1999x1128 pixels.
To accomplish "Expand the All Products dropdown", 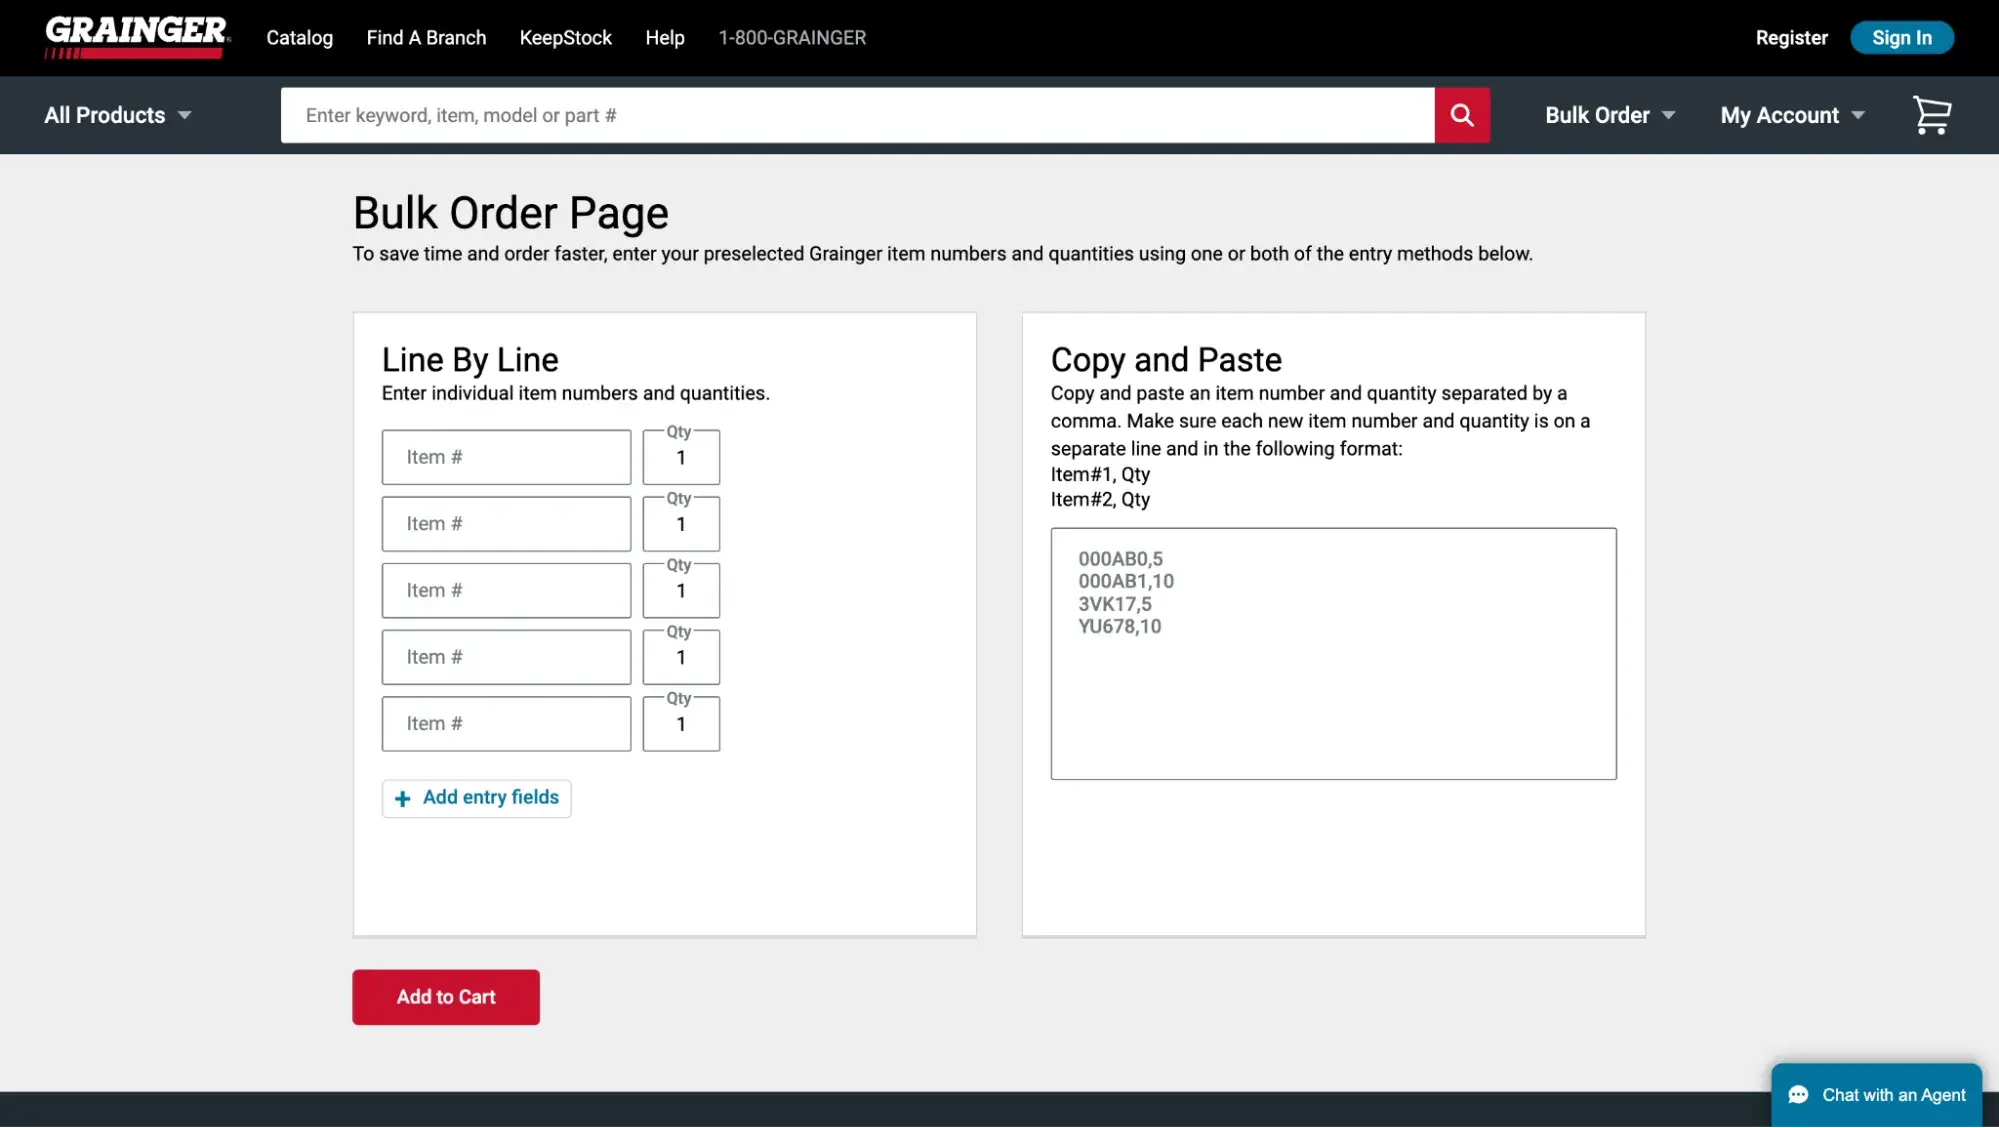I will (x=117, y=115).
